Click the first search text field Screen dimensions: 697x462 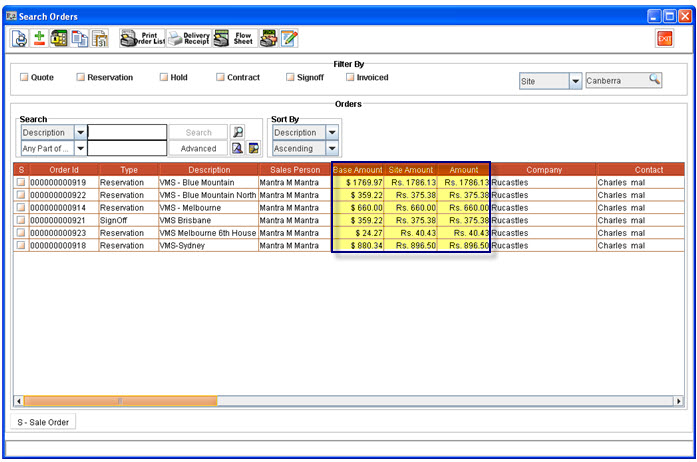tap(127, 132)
